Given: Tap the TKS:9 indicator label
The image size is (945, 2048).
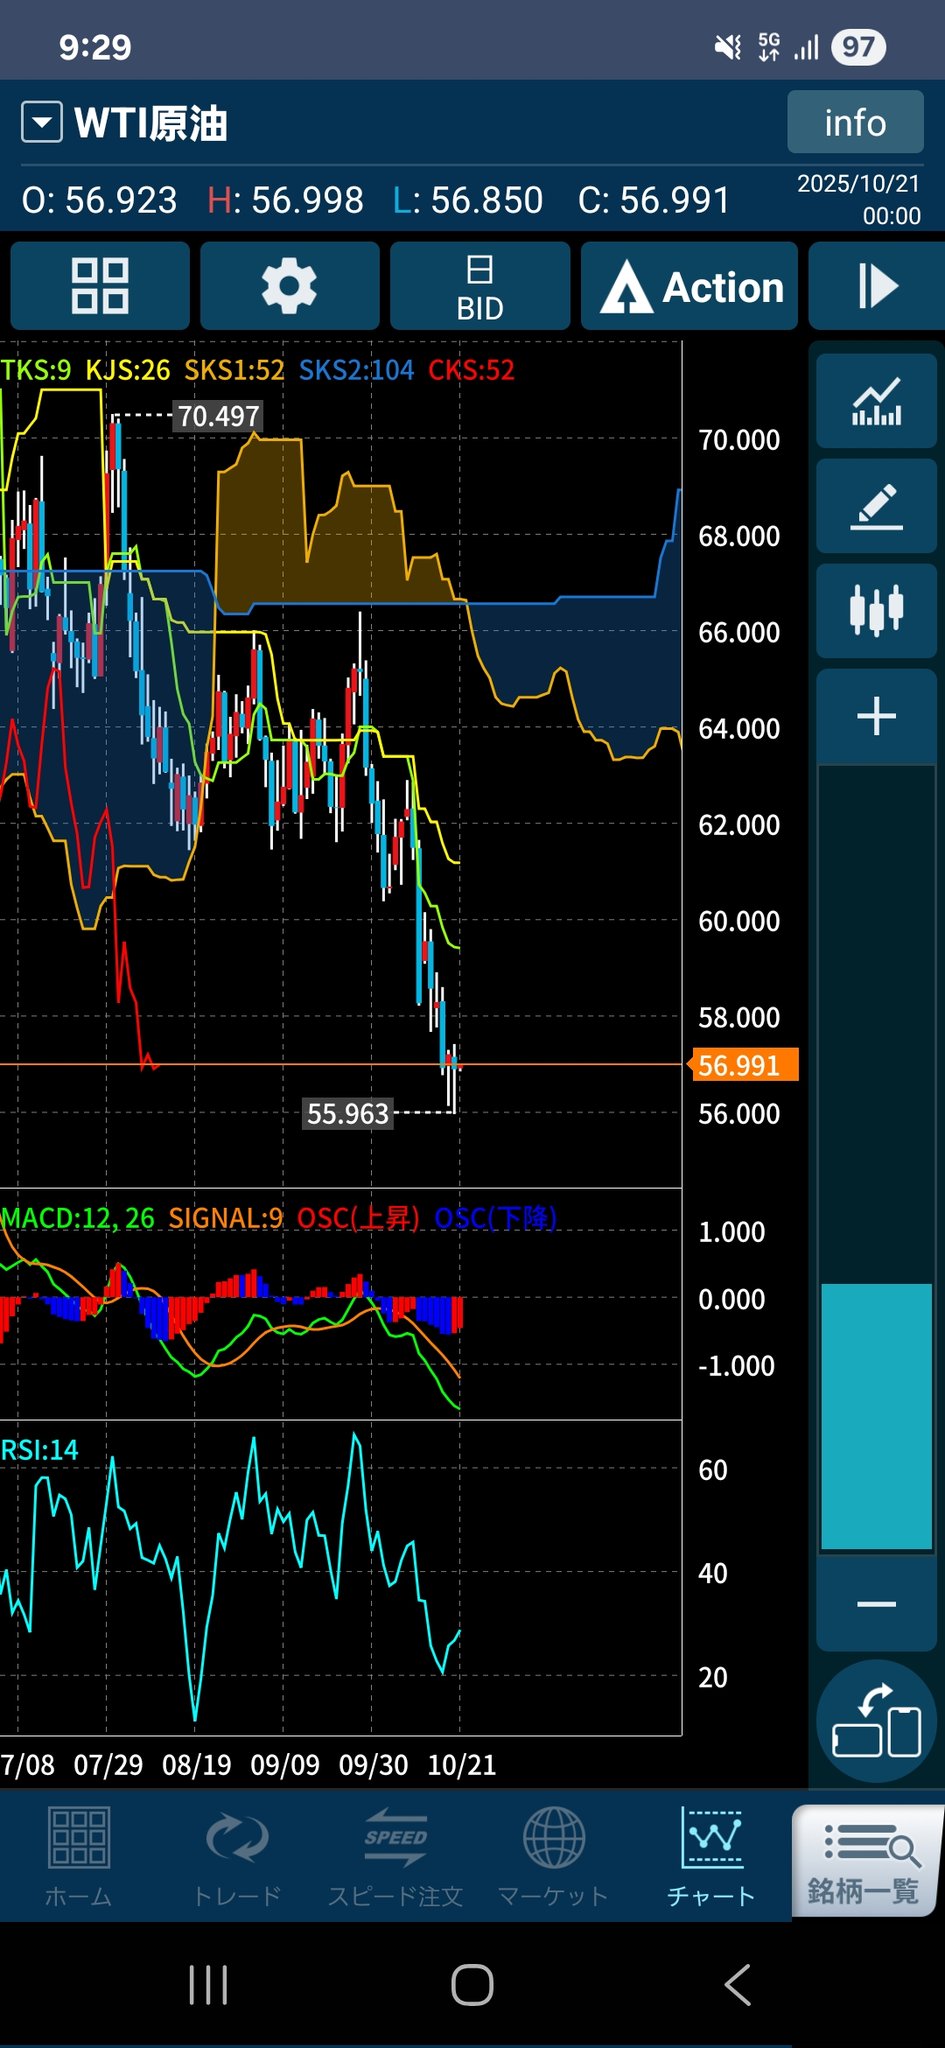Looking at the screenshot, I should [36, 370].
